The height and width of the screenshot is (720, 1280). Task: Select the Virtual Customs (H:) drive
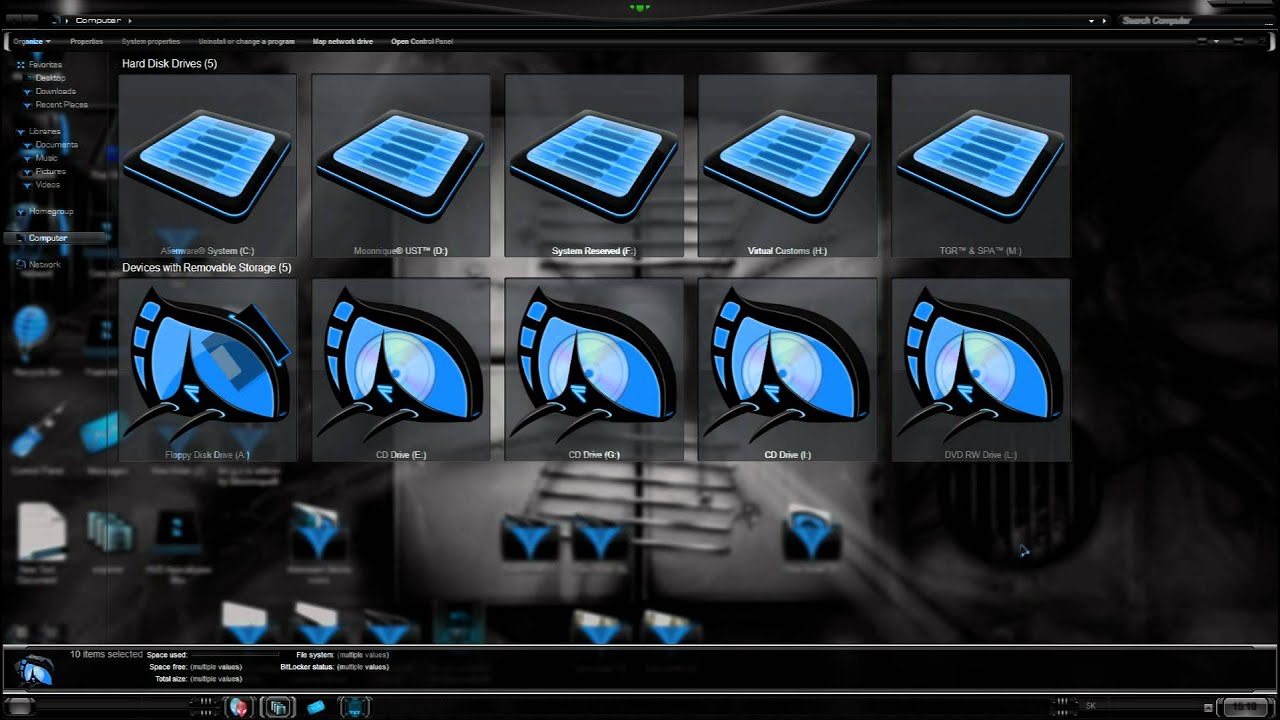[787, 166]
